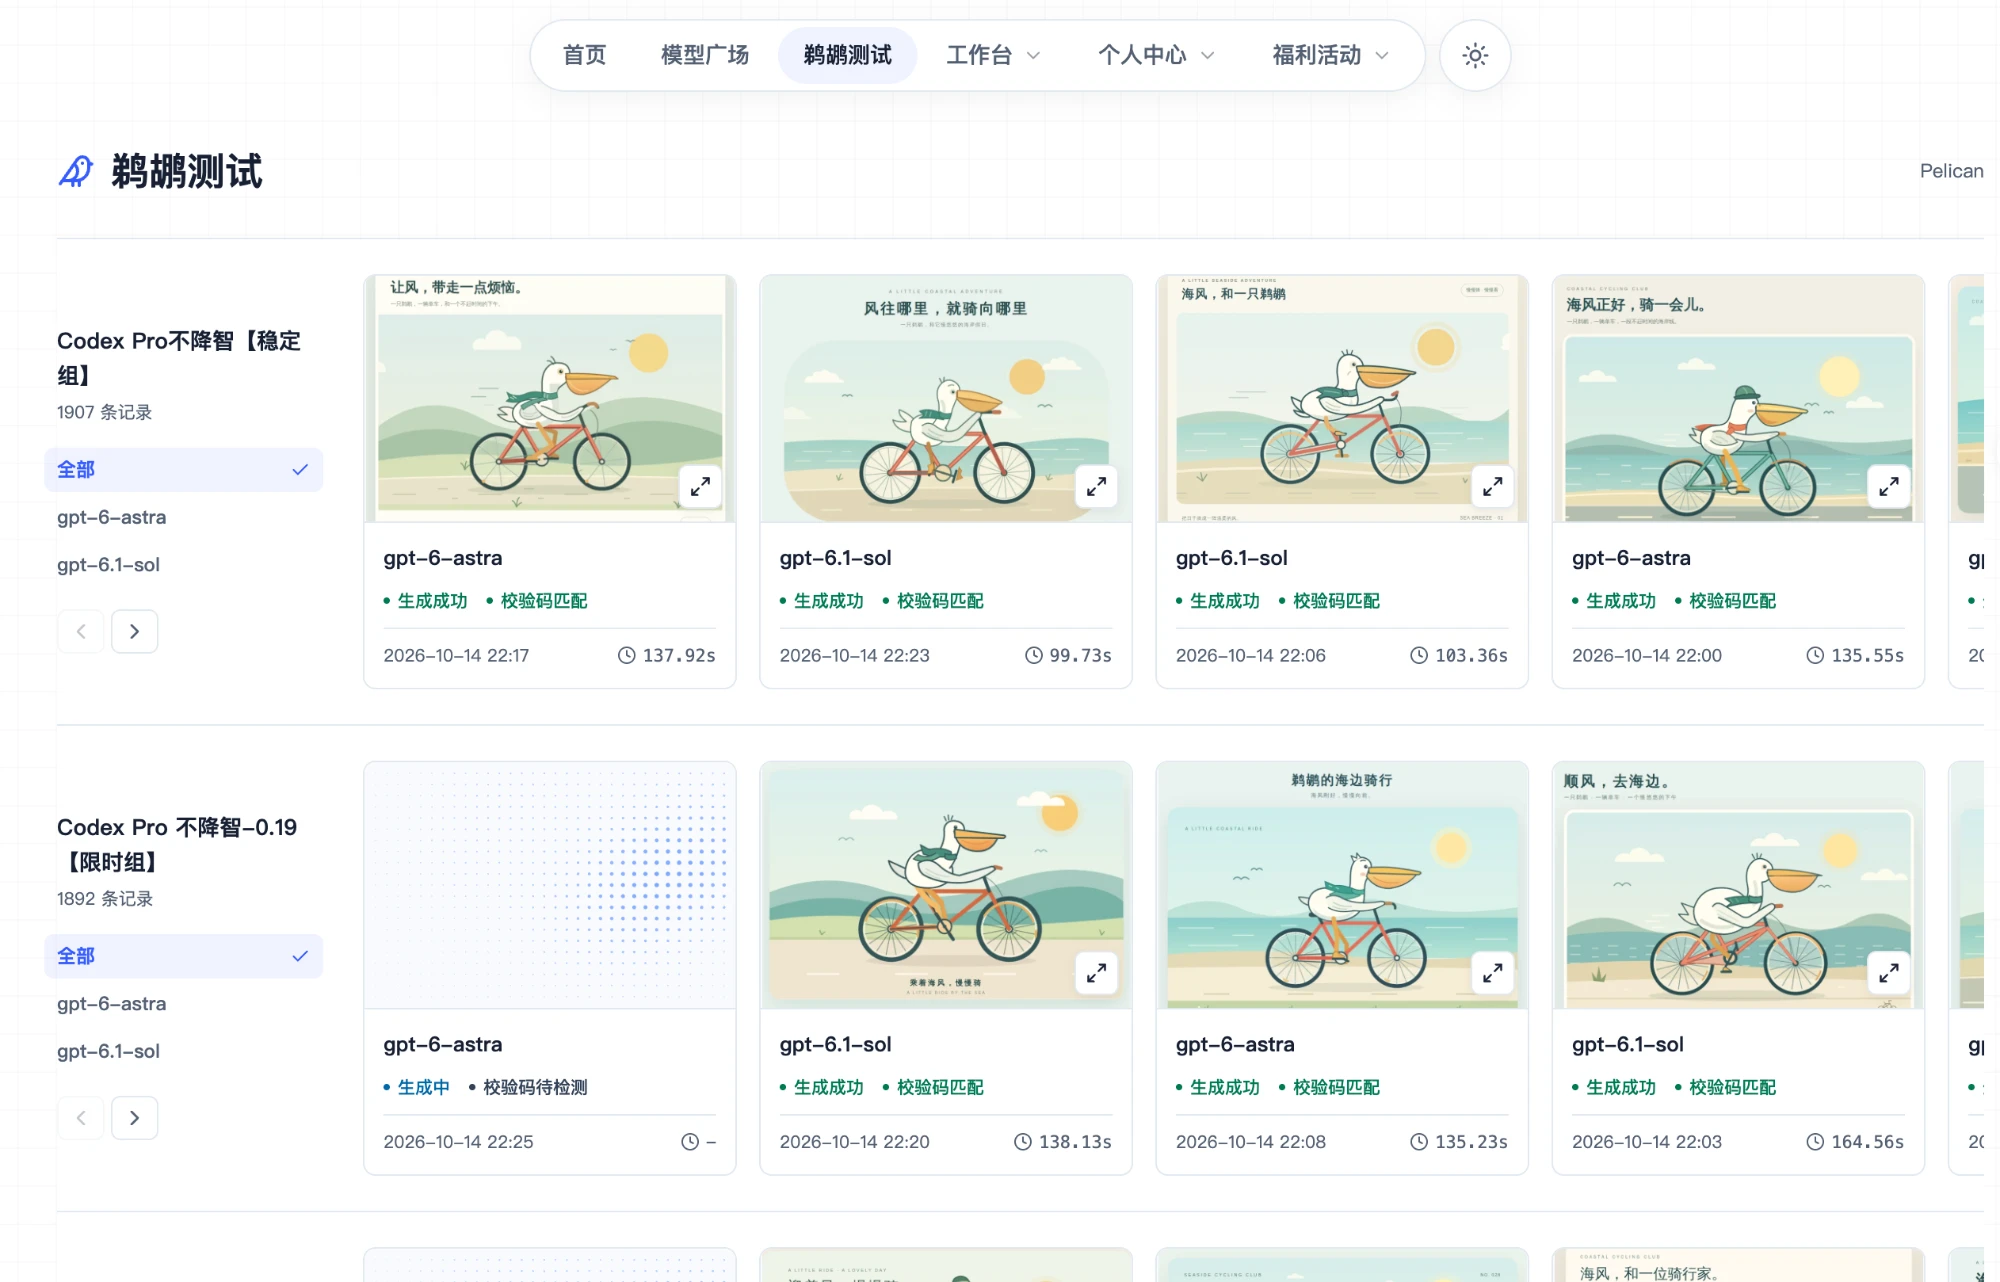Expand the gpt-6.1-sol image generated at 22:03
2000x1282 pixels.
pyautogui.click(x=1889, y=973)
